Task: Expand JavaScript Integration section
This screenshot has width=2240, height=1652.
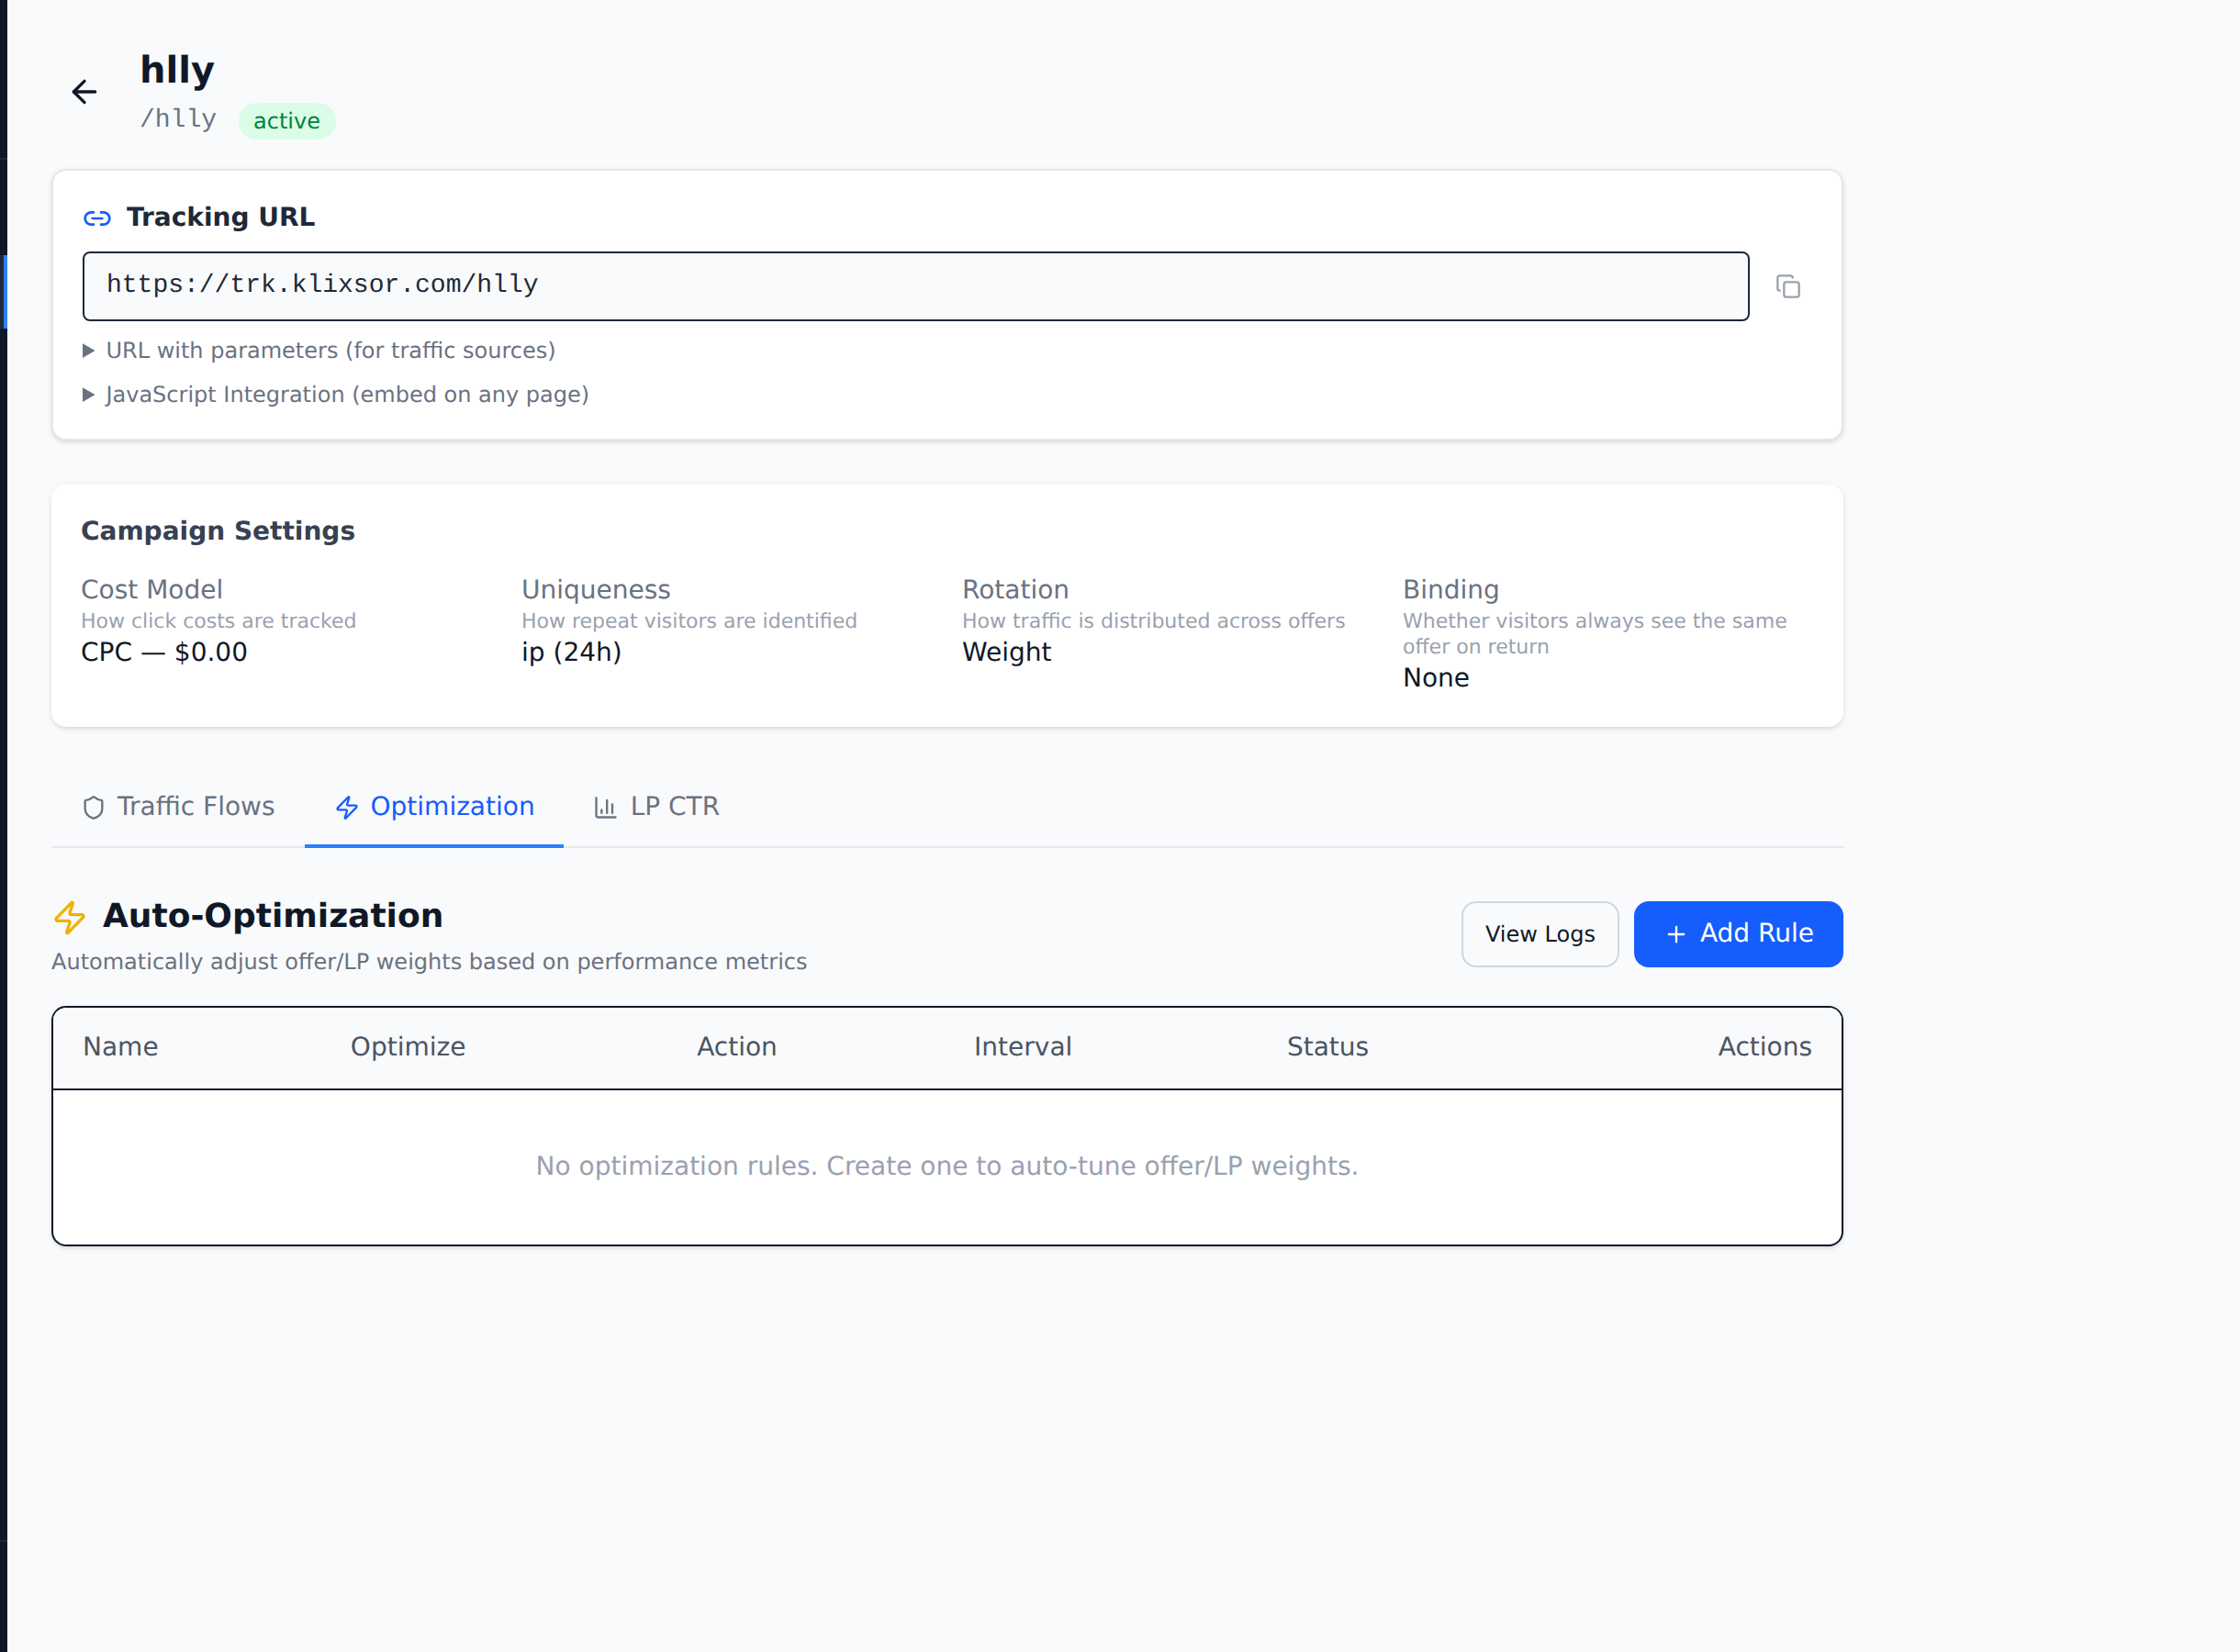Action: 346,394
